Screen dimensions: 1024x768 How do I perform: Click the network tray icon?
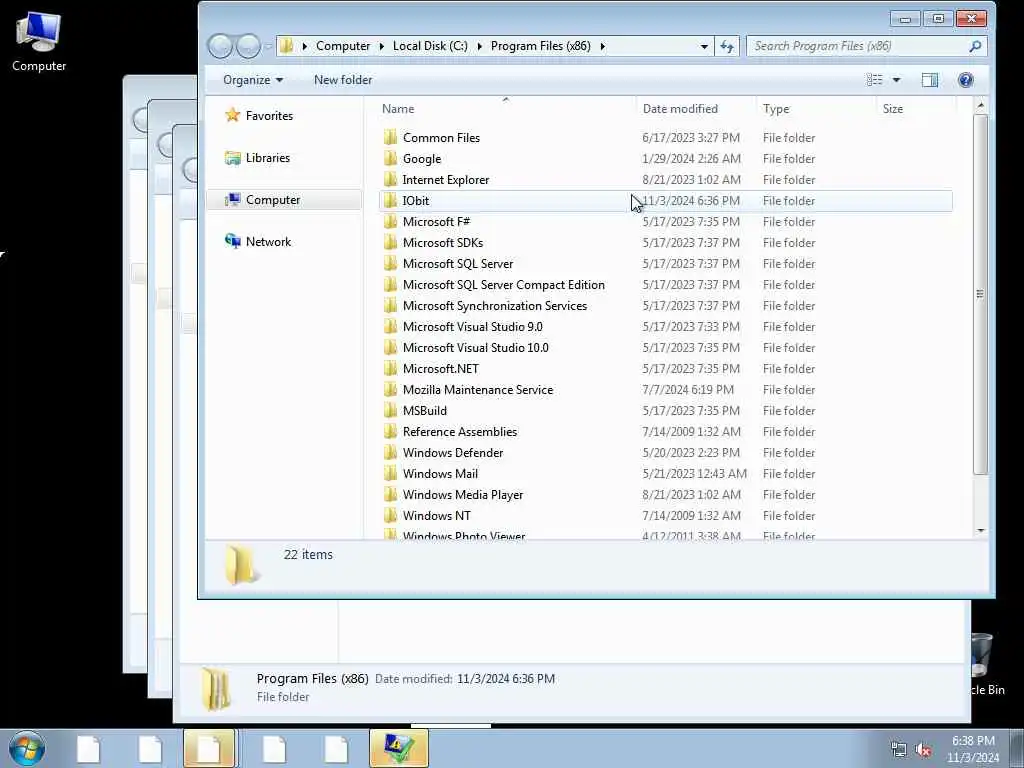click(x=899, y=750)
